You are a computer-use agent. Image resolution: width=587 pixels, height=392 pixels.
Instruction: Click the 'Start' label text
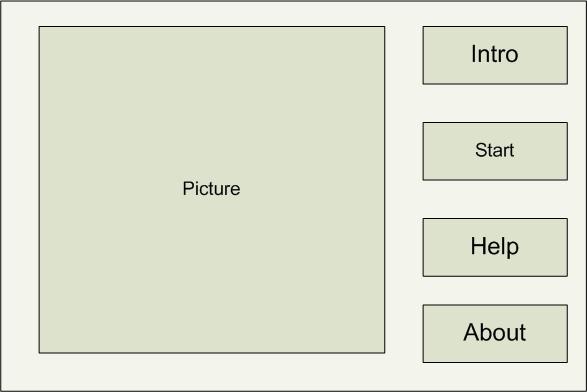[x=495, y=150]
